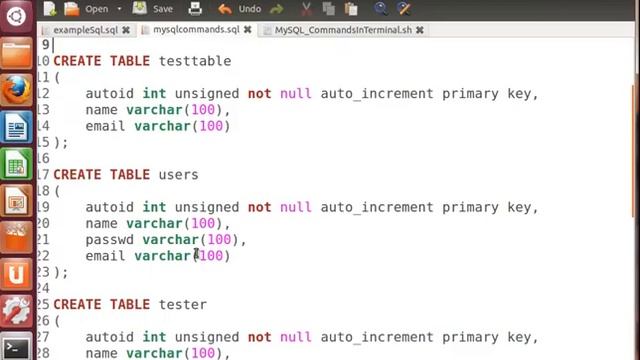This screenshot has height=360, width=640.
Task: Close the exampleSql.sql tab
Action: point(126,30)
